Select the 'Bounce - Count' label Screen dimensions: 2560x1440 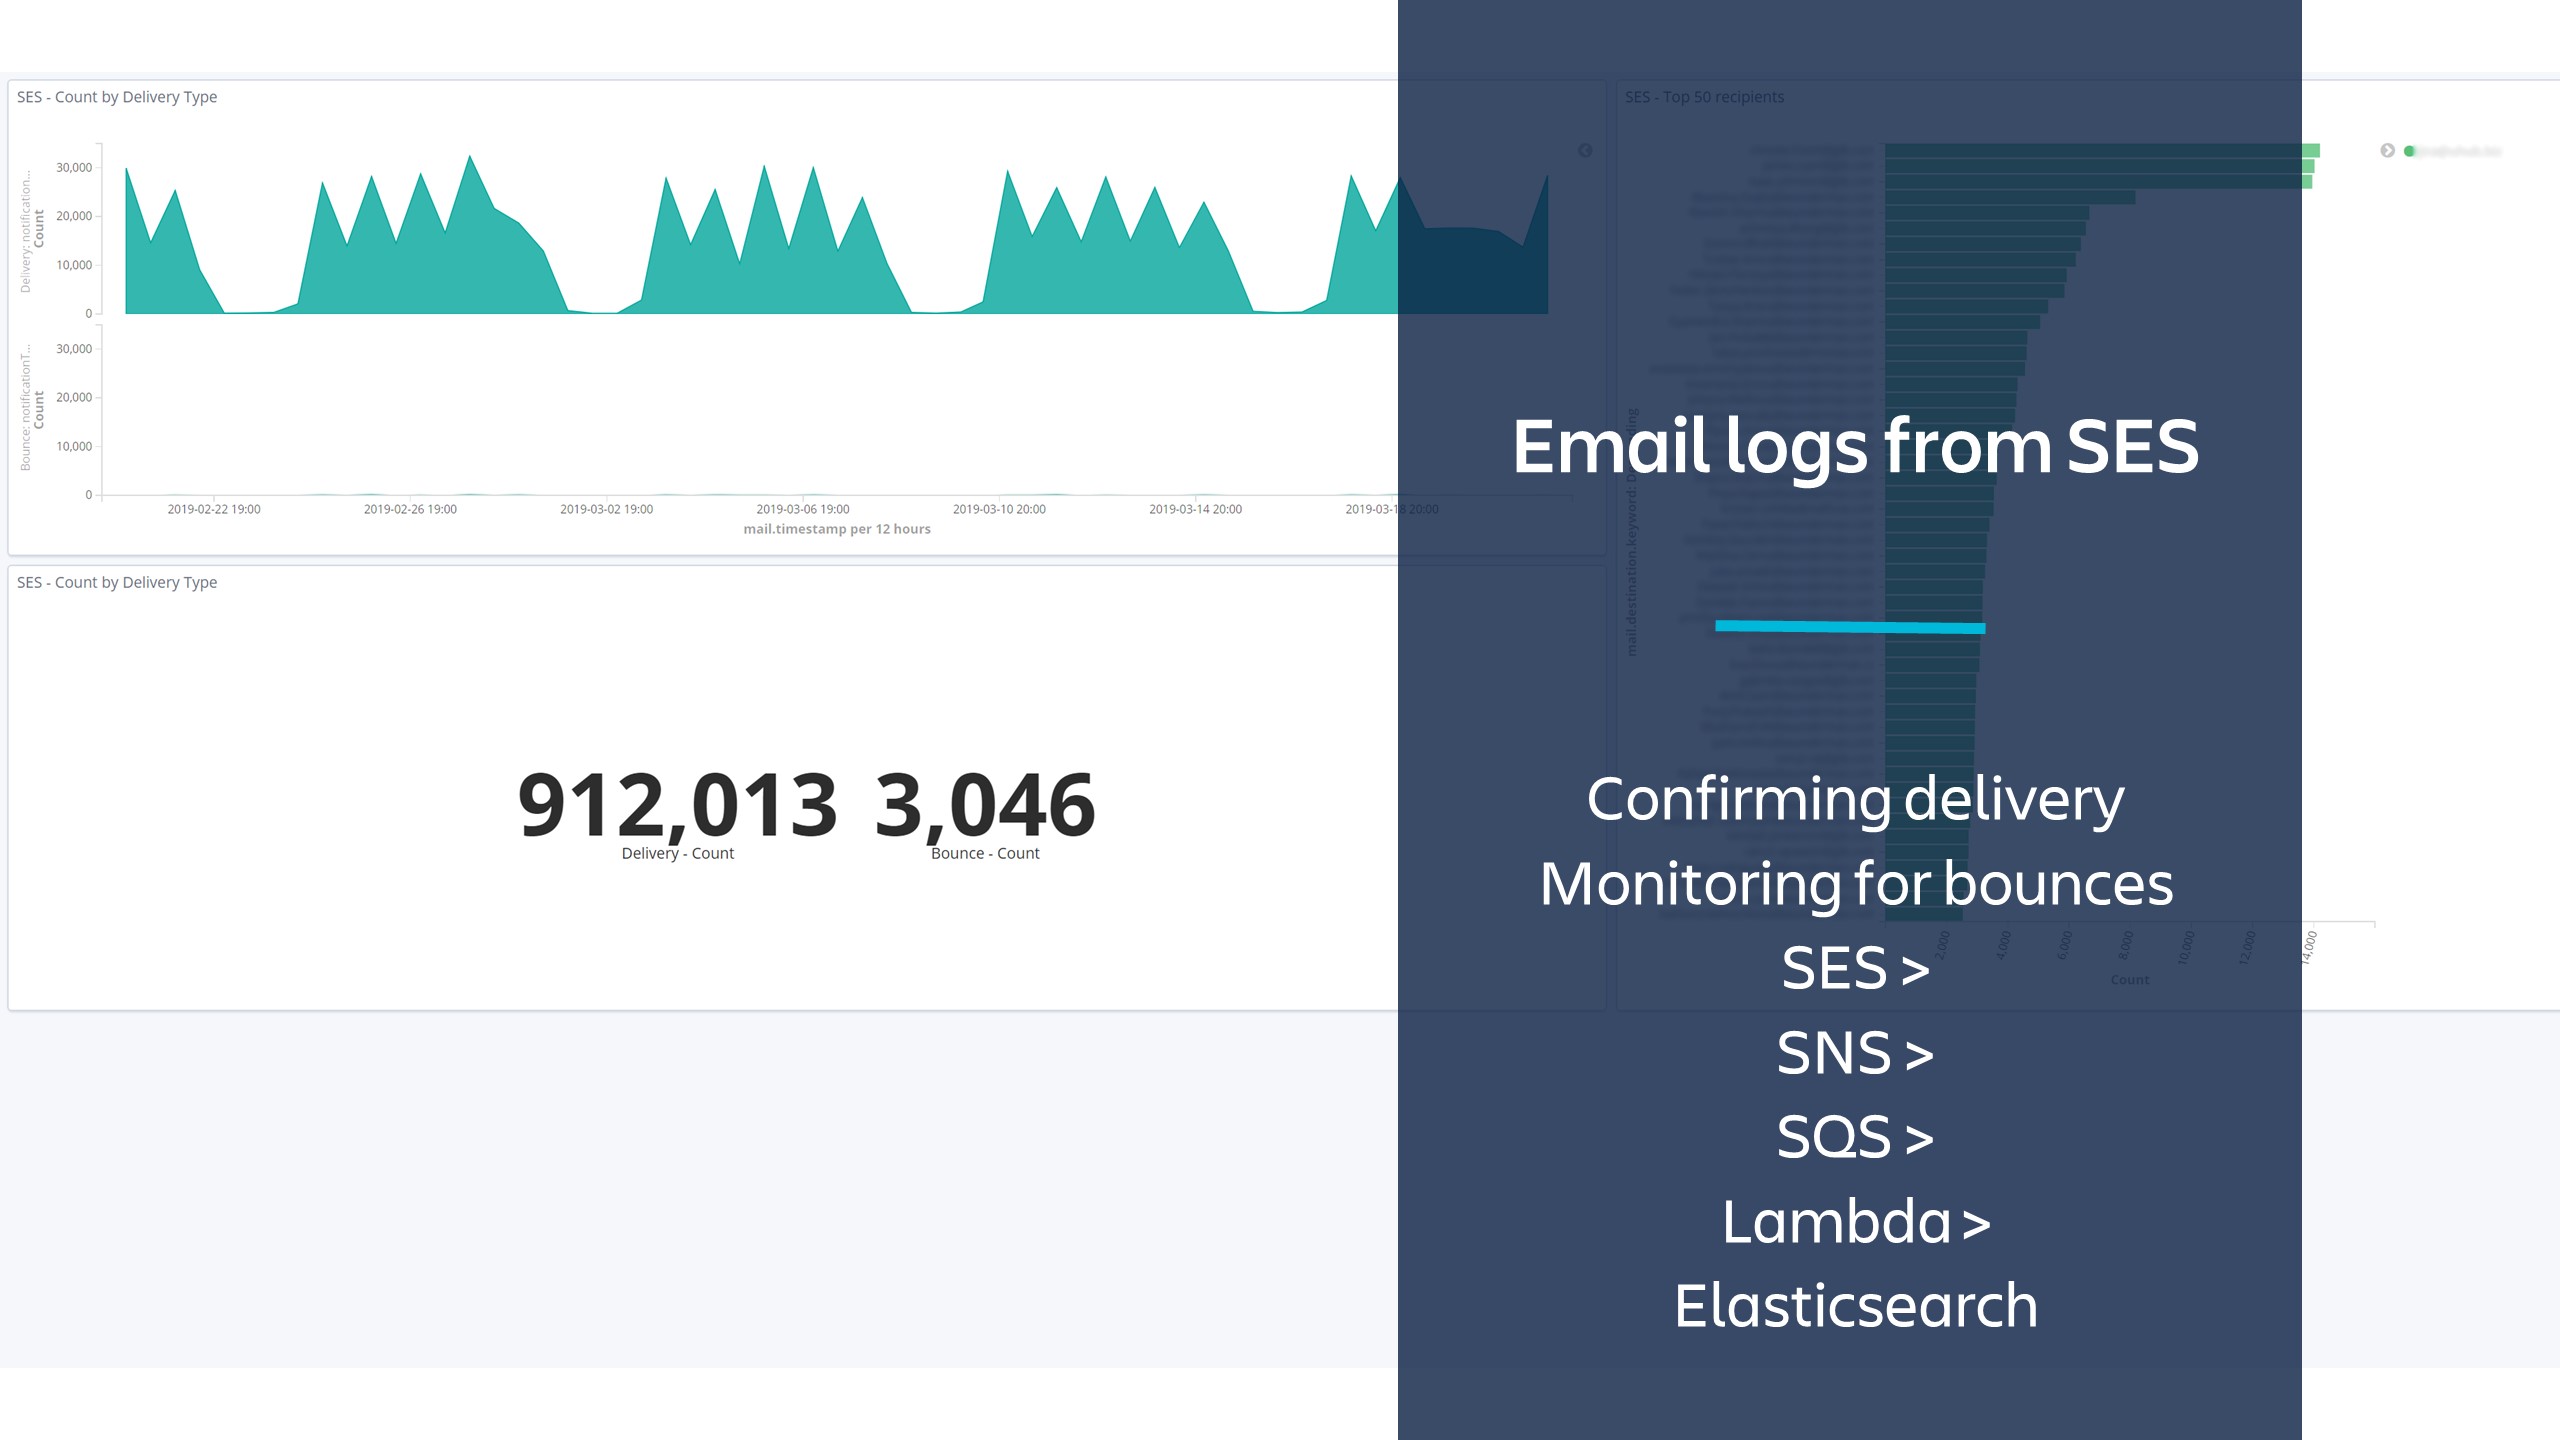985,853
